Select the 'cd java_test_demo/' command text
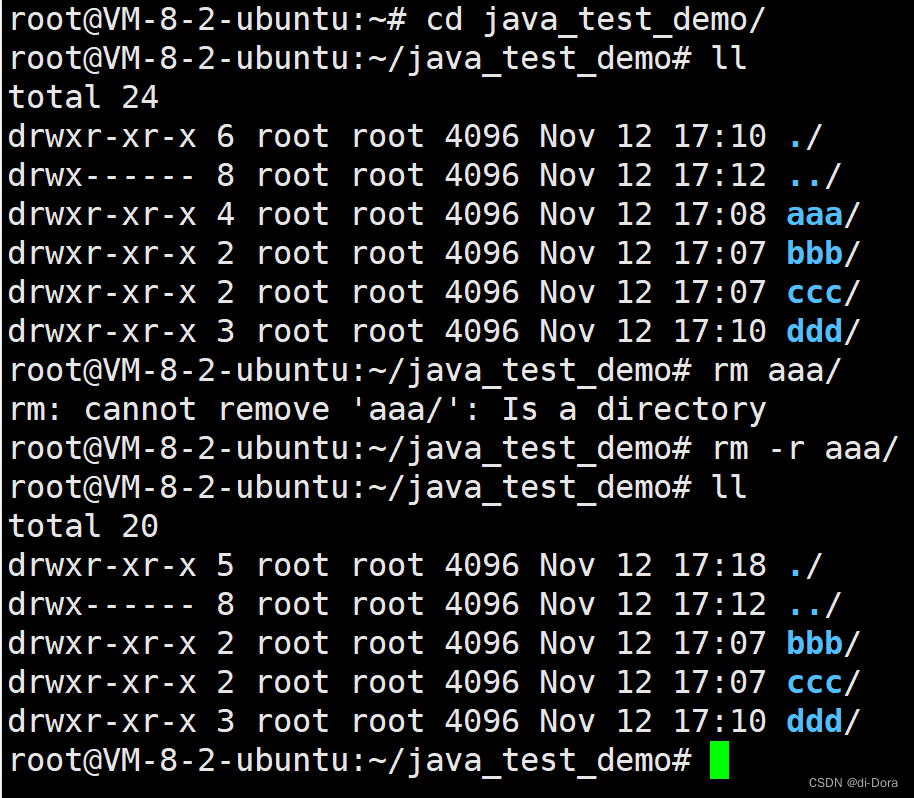 595,20
